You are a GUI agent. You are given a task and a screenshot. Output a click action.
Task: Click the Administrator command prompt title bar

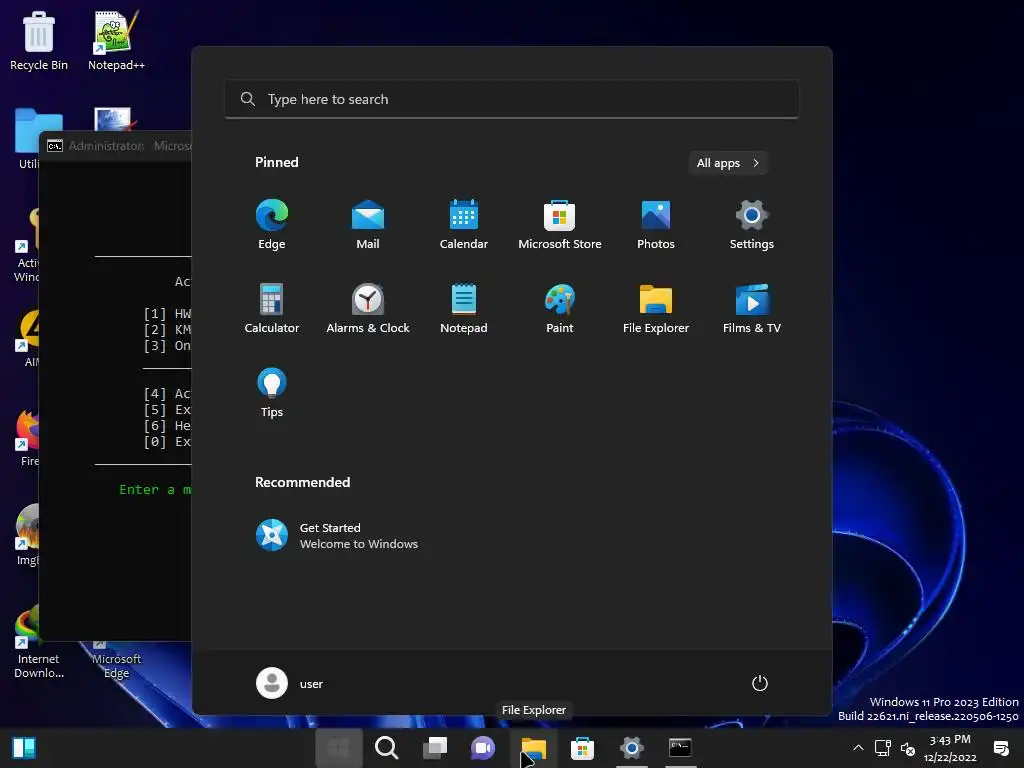tap(116, 145)
